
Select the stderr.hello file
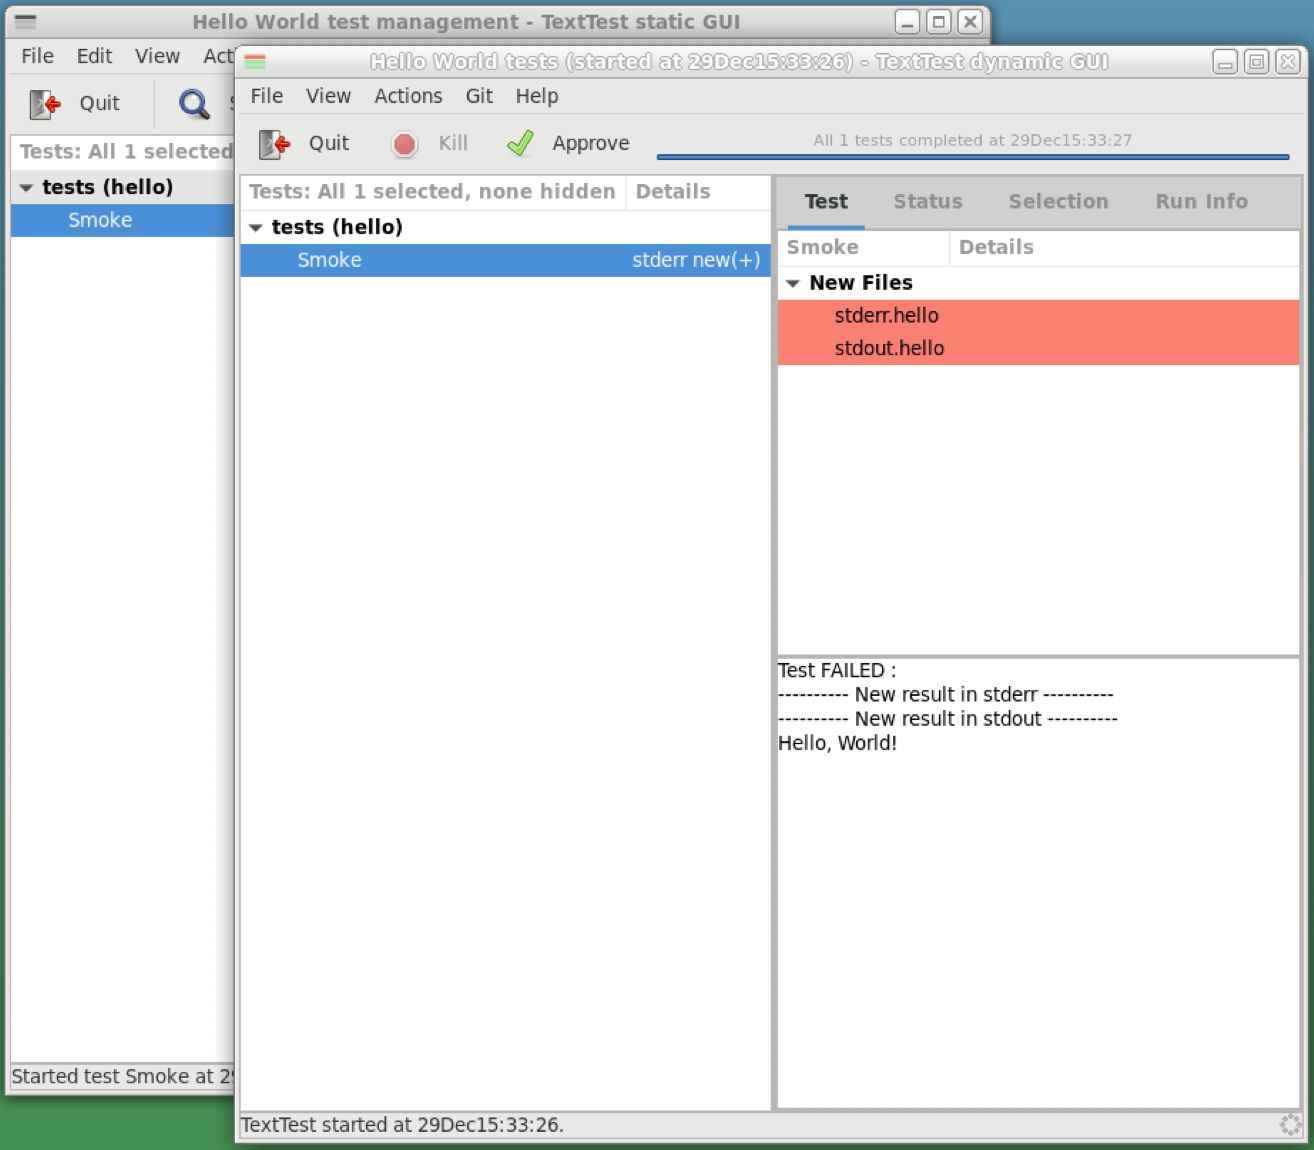pos(886,316)
